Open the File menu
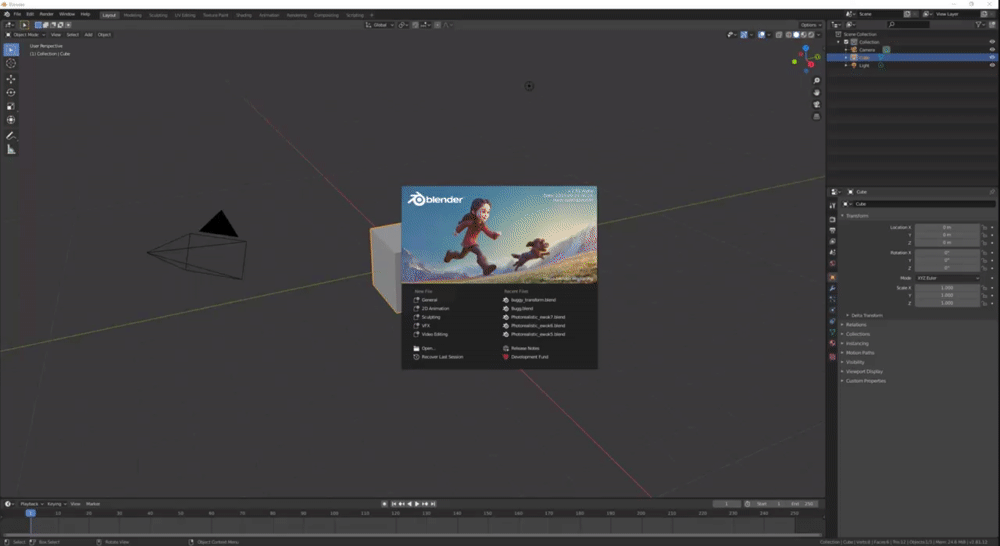 17,14
